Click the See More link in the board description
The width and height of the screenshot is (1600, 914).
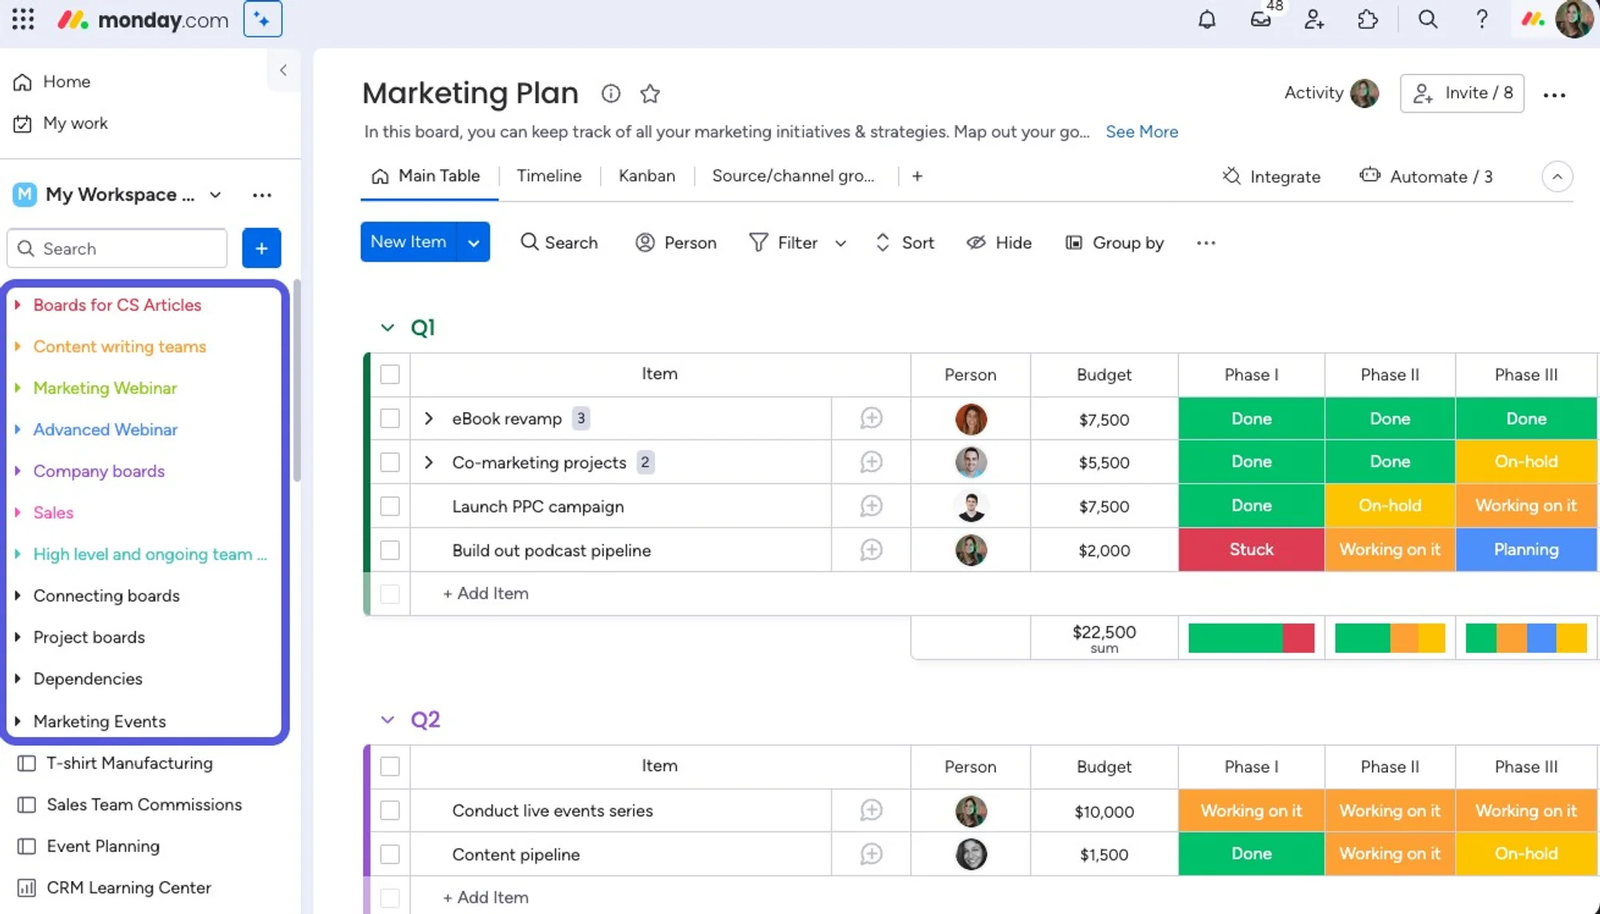[x=1141, y=131]
